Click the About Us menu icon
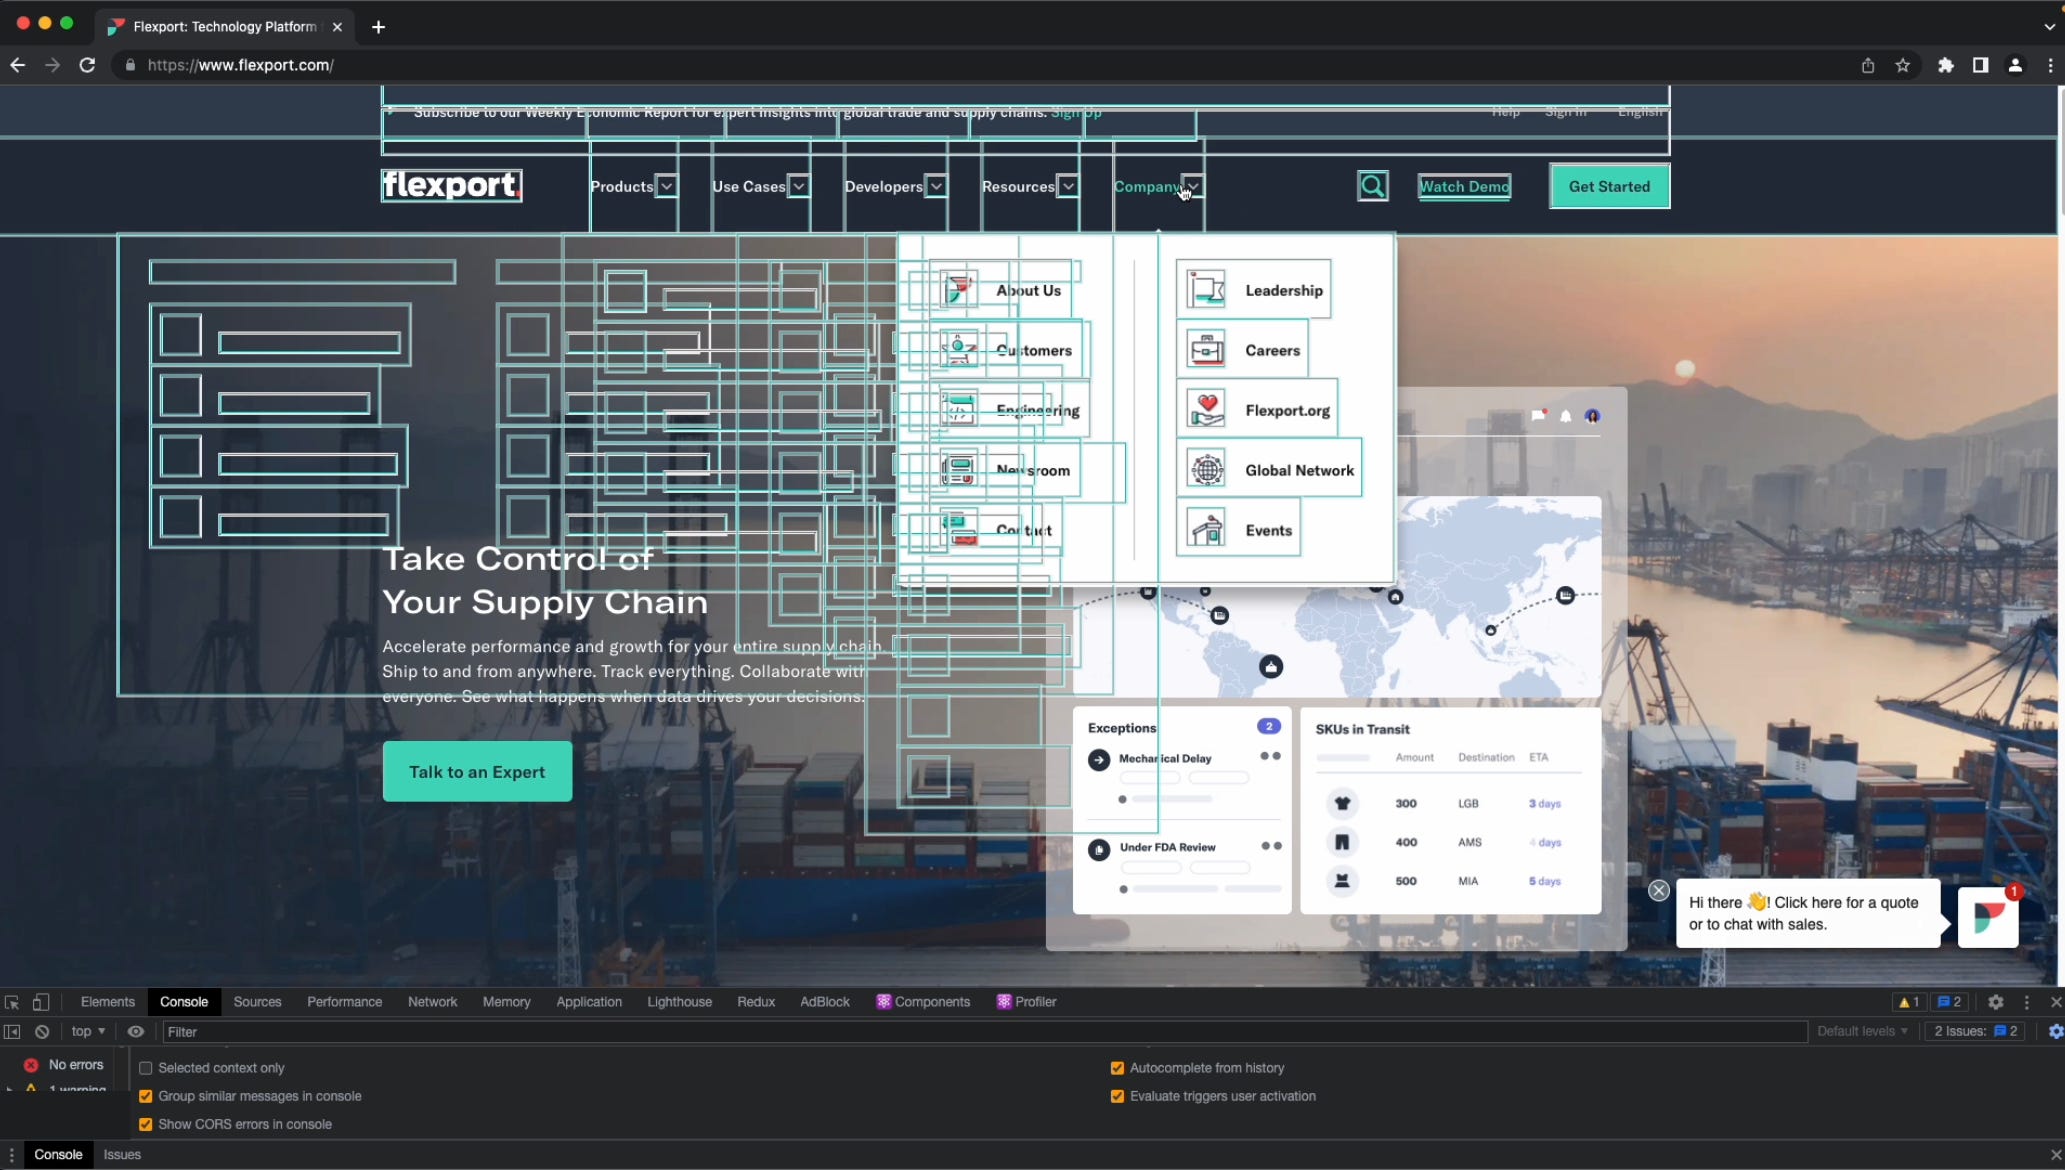This screenshot has width=2065, height=1170. tap(958, 290)
